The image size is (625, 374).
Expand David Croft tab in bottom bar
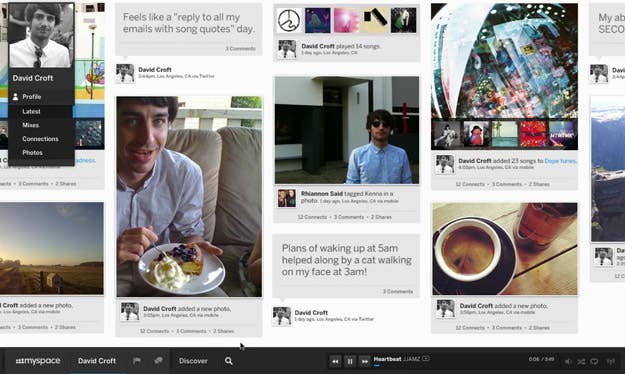tap(97, 361)
